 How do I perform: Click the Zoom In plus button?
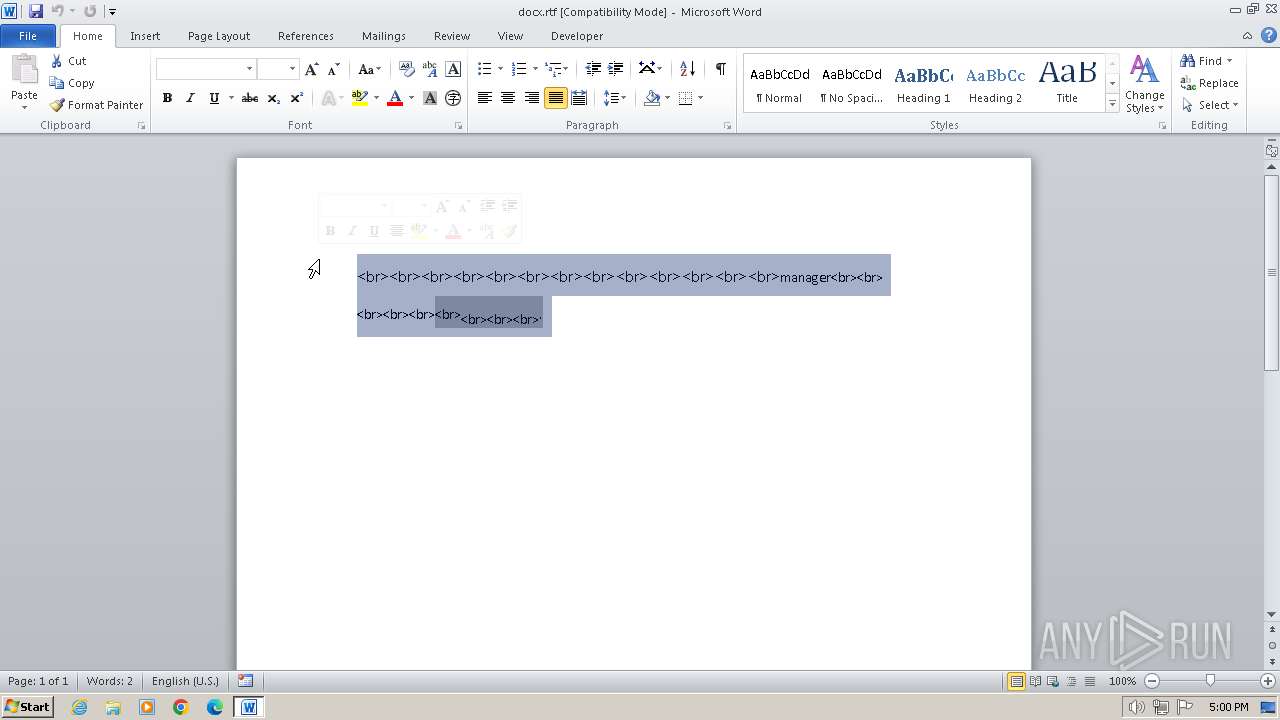[x=1268, y=681]
